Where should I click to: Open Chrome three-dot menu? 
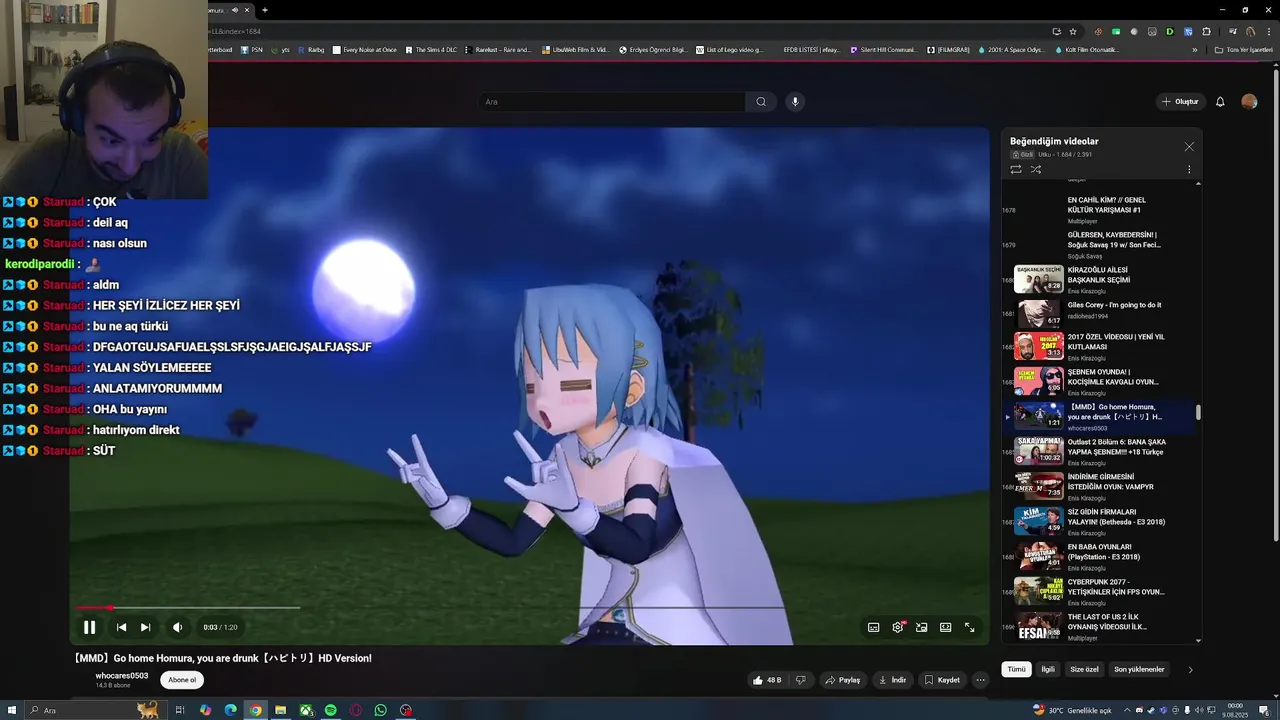[x=1267, y=31]
